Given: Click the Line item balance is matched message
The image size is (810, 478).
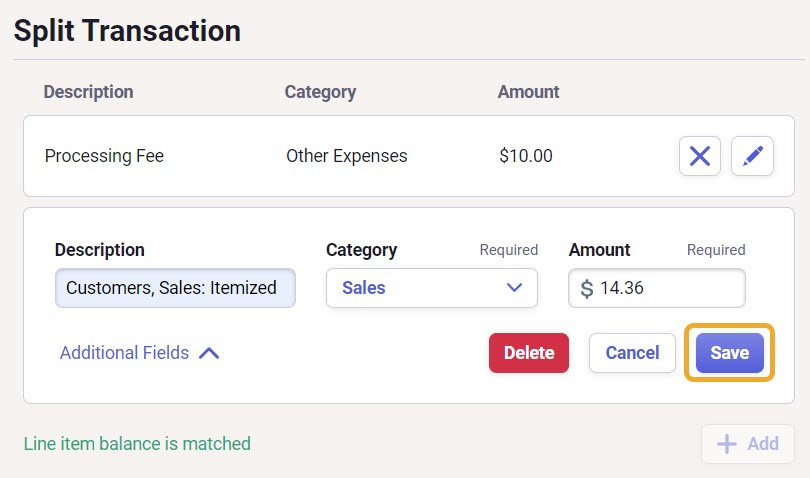Looking at the screenshot, I should coord(137,443).
